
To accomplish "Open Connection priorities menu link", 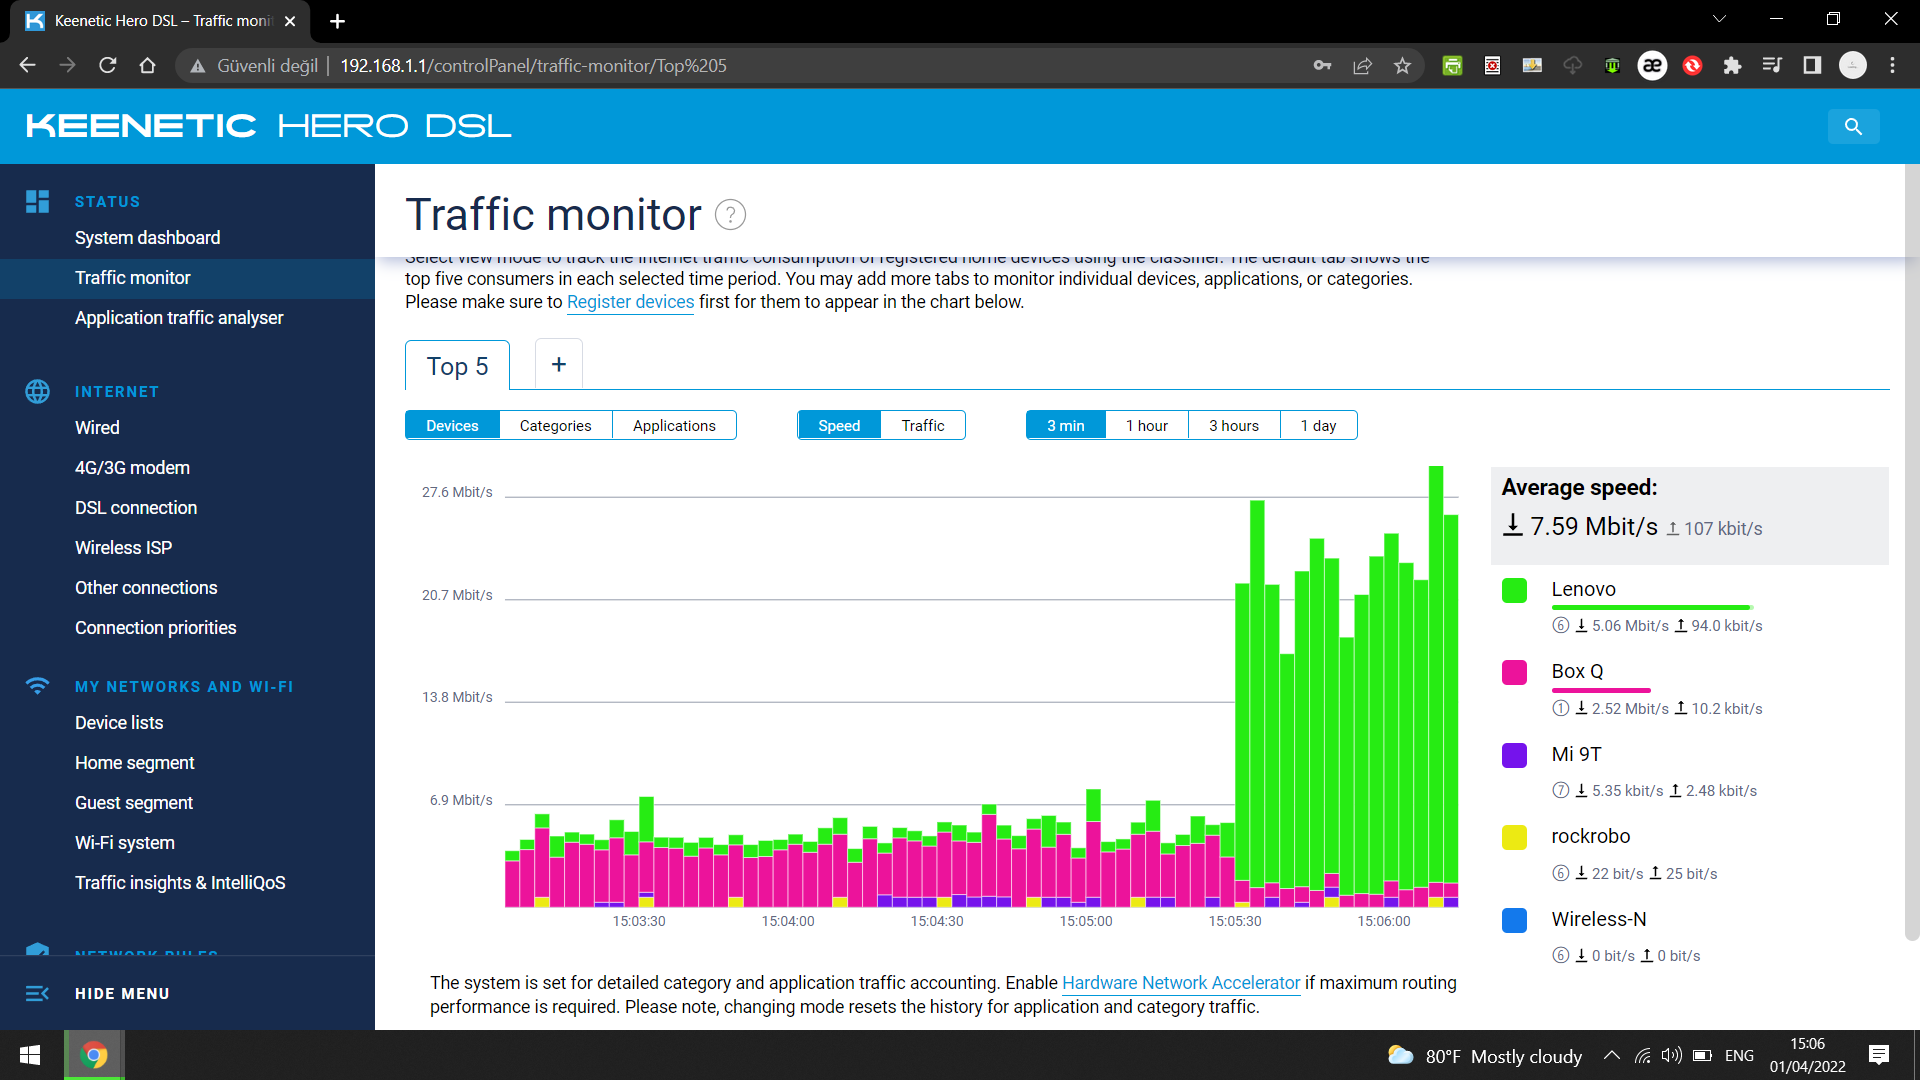I will [156, 627].
